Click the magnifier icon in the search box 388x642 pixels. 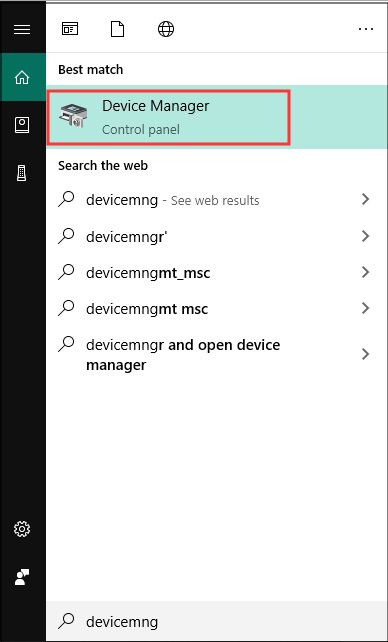coord(66,621)
